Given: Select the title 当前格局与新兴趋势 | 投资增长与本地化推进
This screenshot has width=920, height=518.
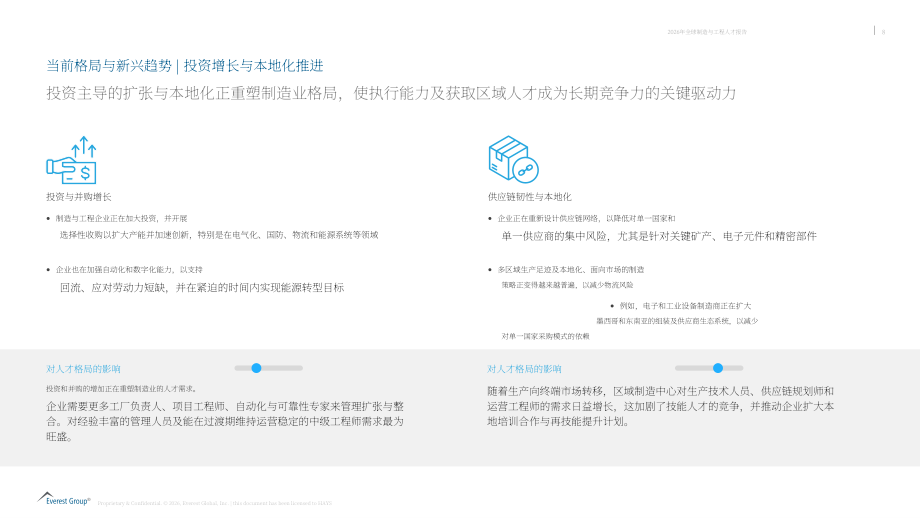Looking at the screenshot, I should [185, 66].
